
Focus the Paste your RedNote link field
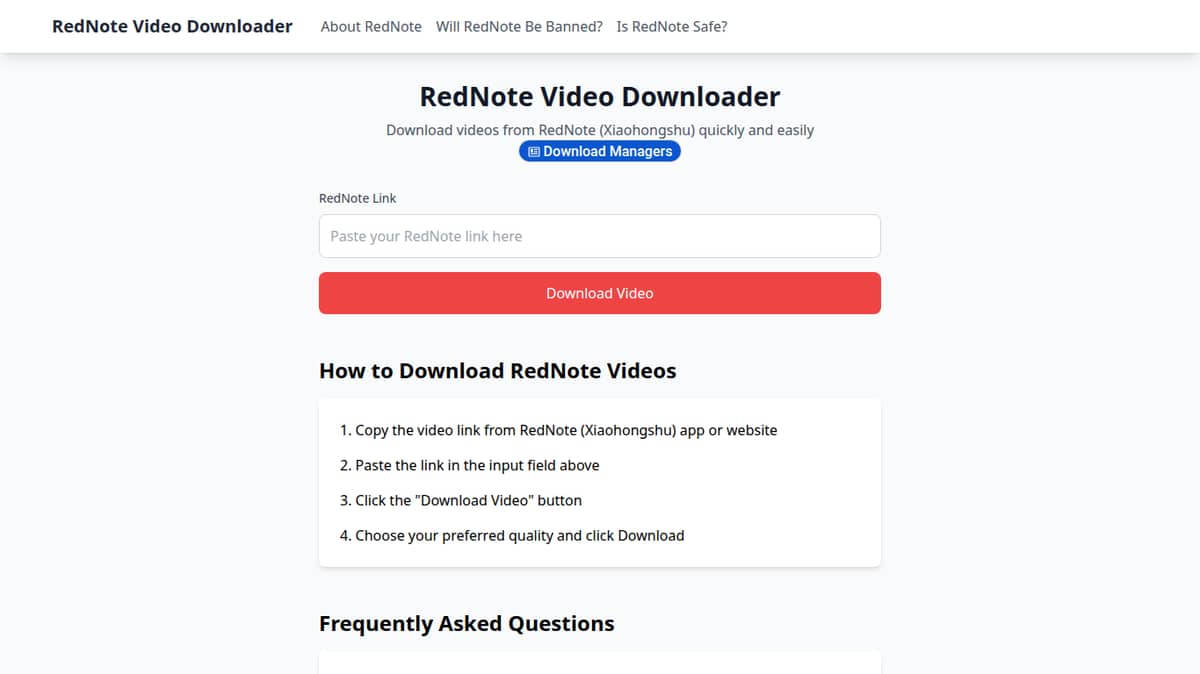600,236
